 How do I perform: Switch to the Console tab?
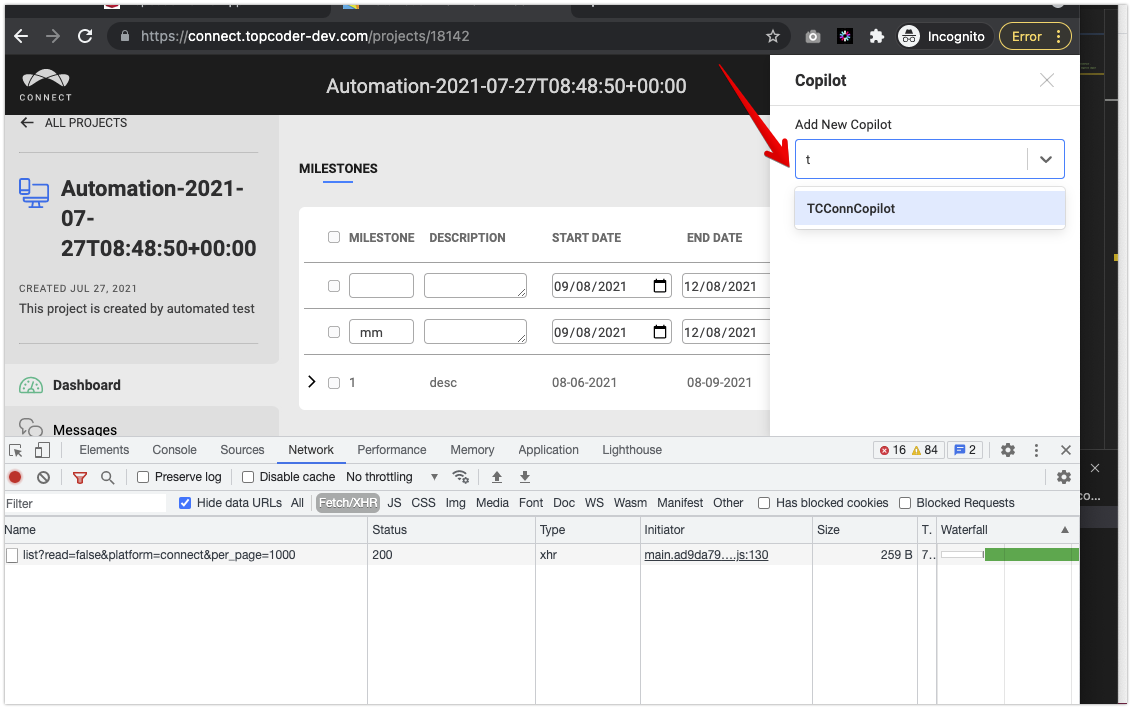coord(174,450)
